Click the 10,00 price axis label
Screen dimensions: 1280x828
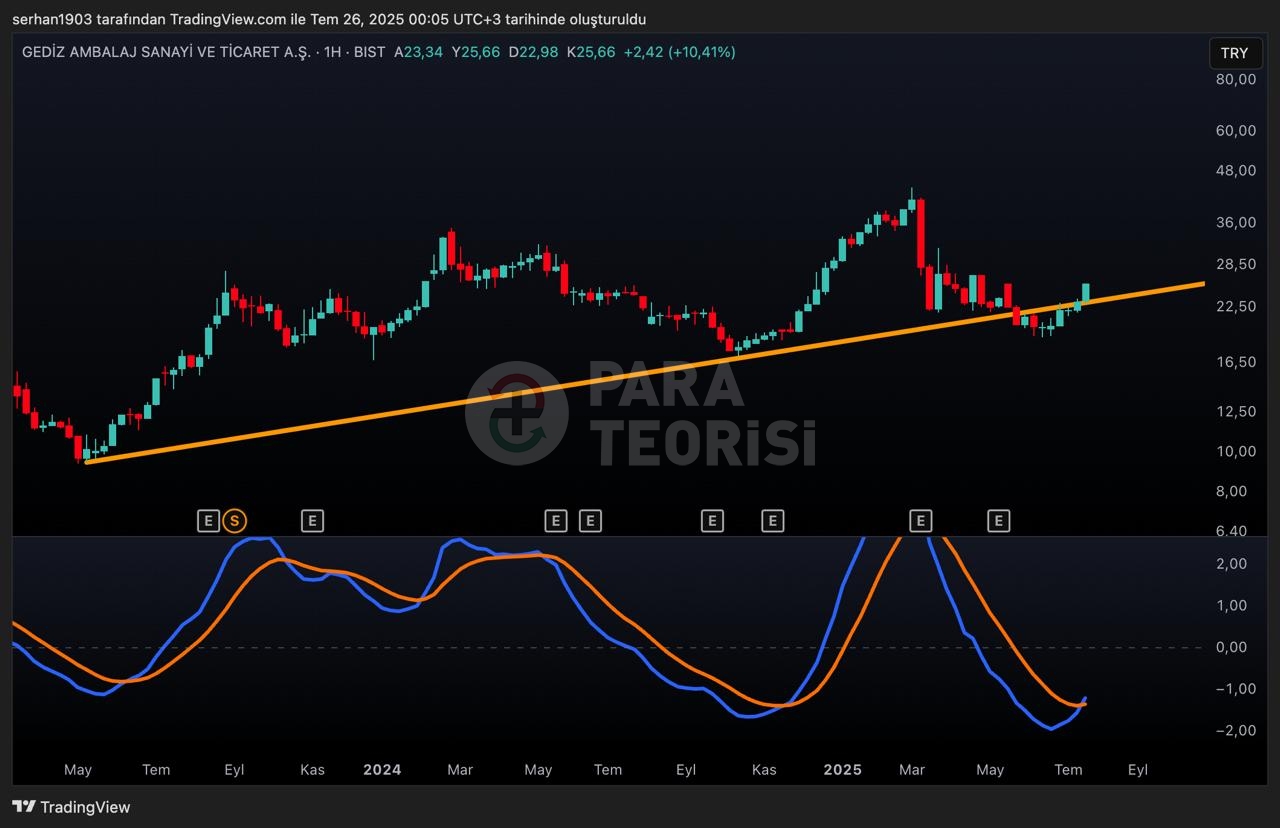[1236, 451]
